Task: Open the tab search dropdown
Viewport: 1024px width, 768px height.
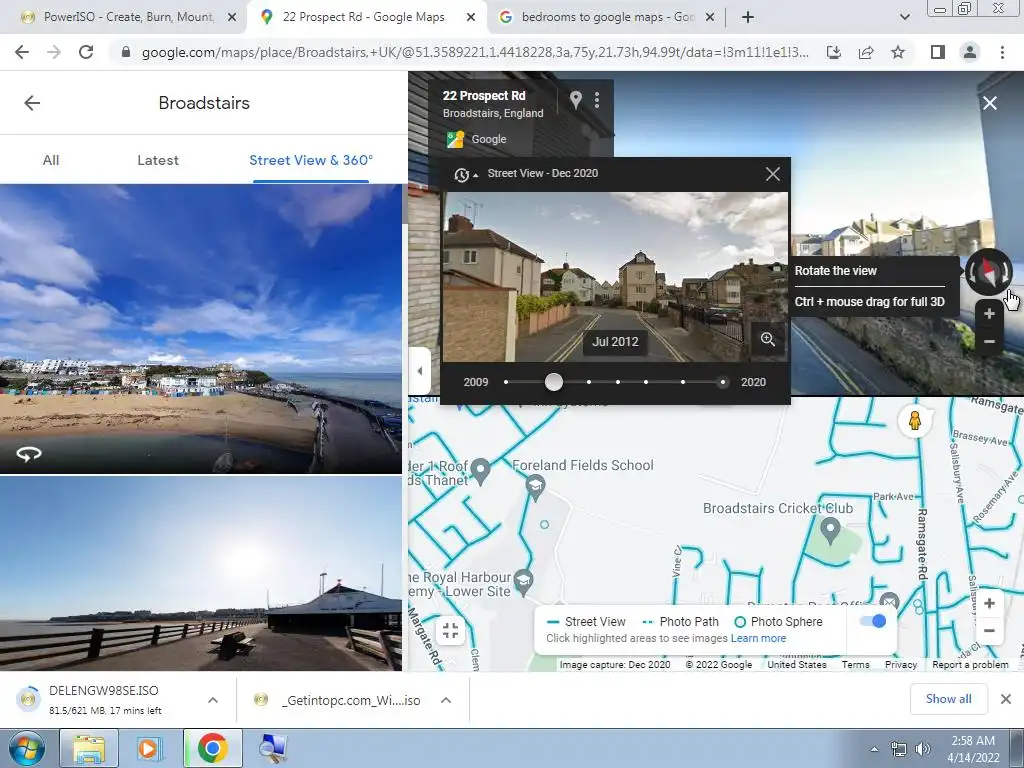Action: (904, 18)
